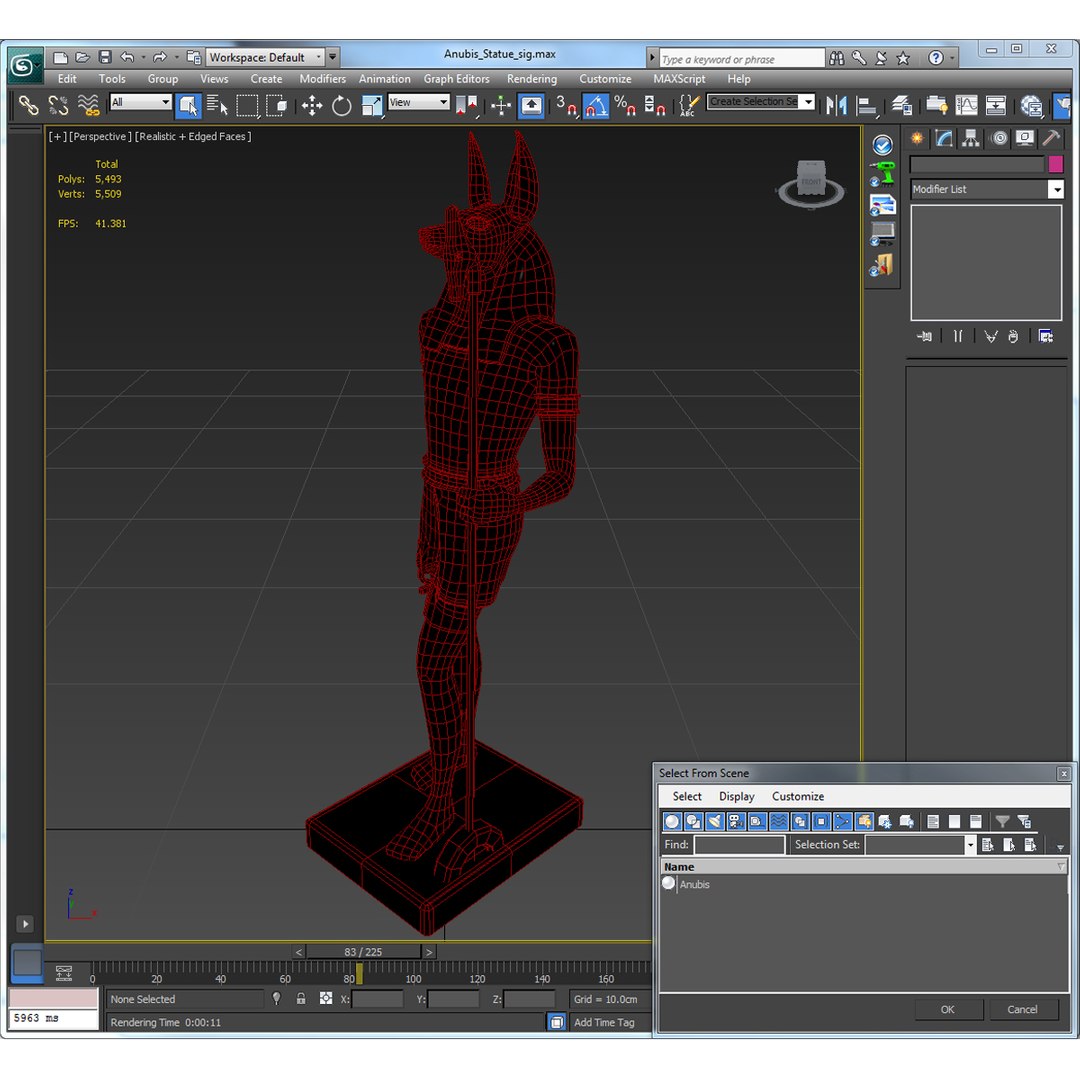Open the 3ds Max application menu logo
1080x1080 pixels.
(x=23, y=65)
